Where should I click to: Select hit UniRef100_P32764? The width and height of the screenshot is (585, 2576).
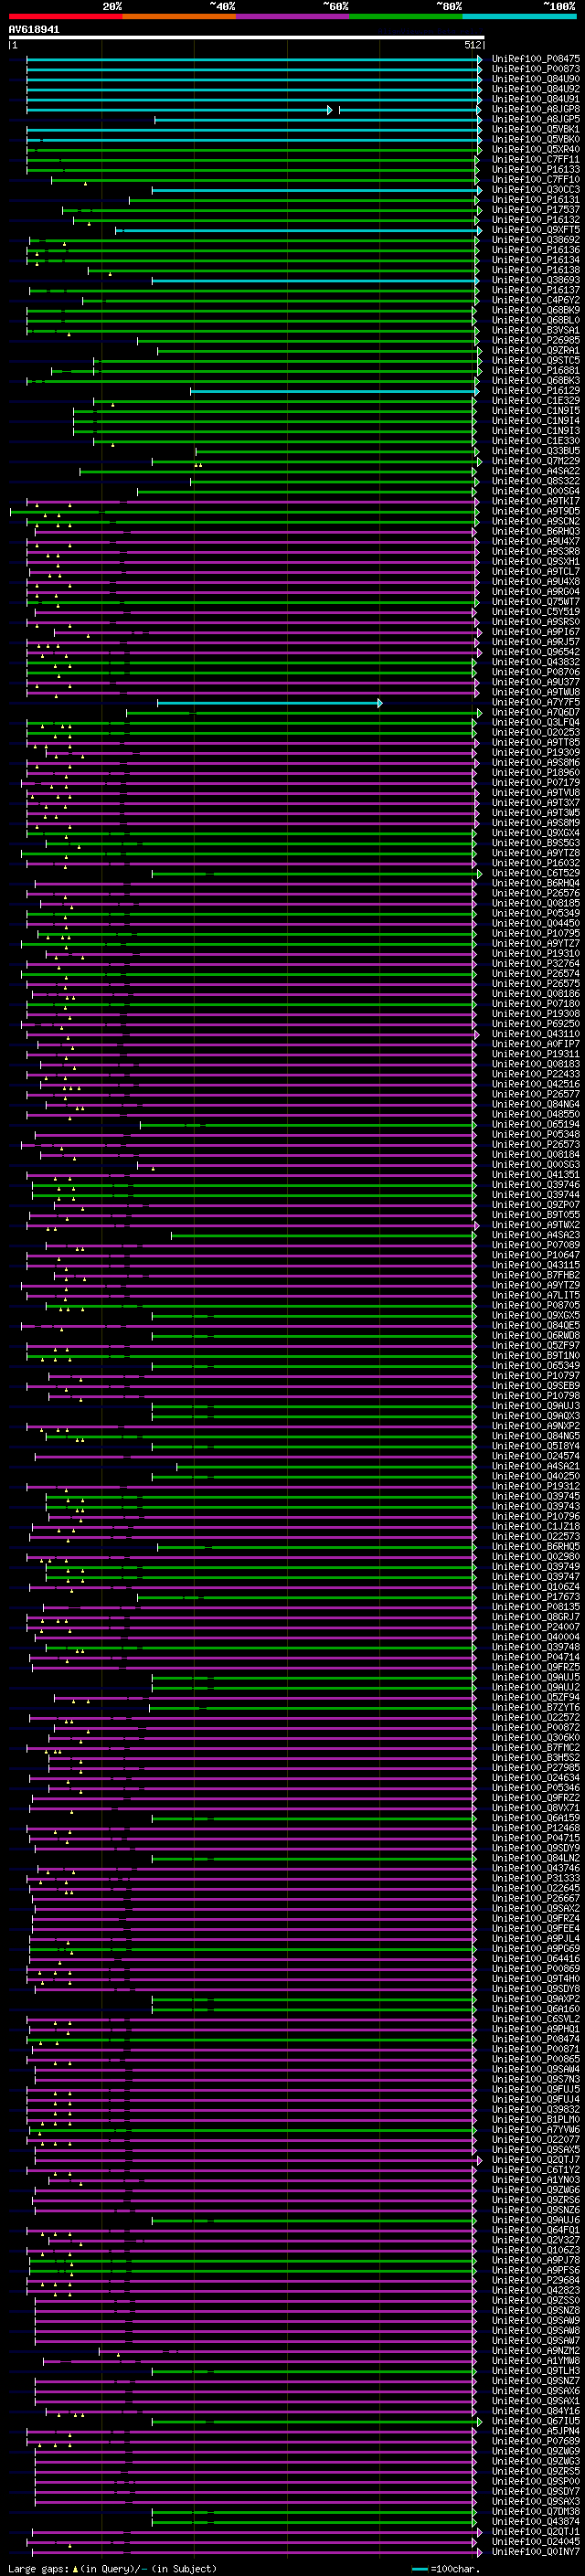coord(536,963)
